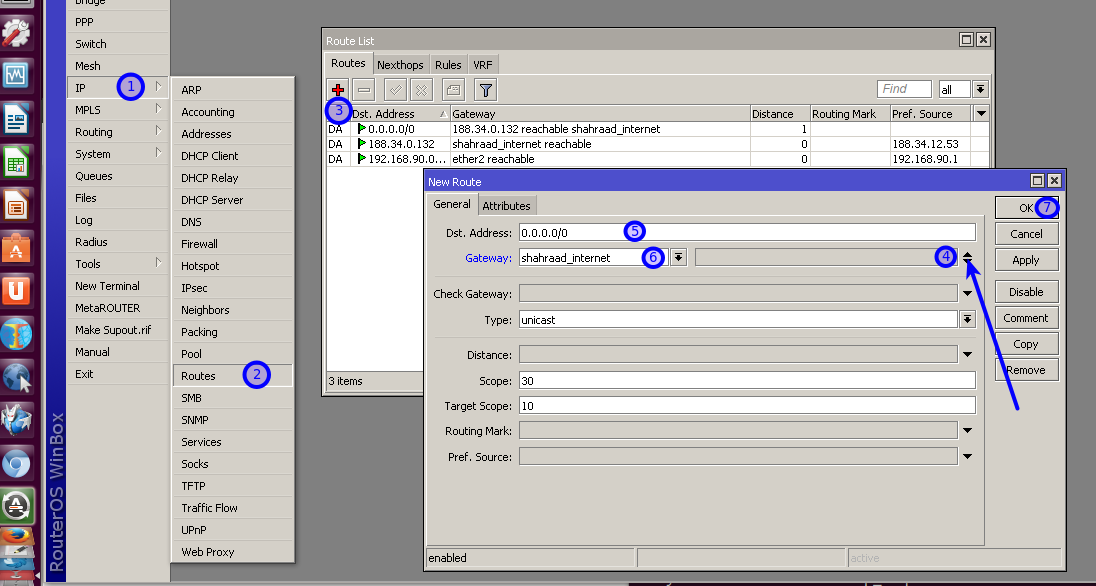
Task: Click the red plus add route icon
Action: coord(338,90)
